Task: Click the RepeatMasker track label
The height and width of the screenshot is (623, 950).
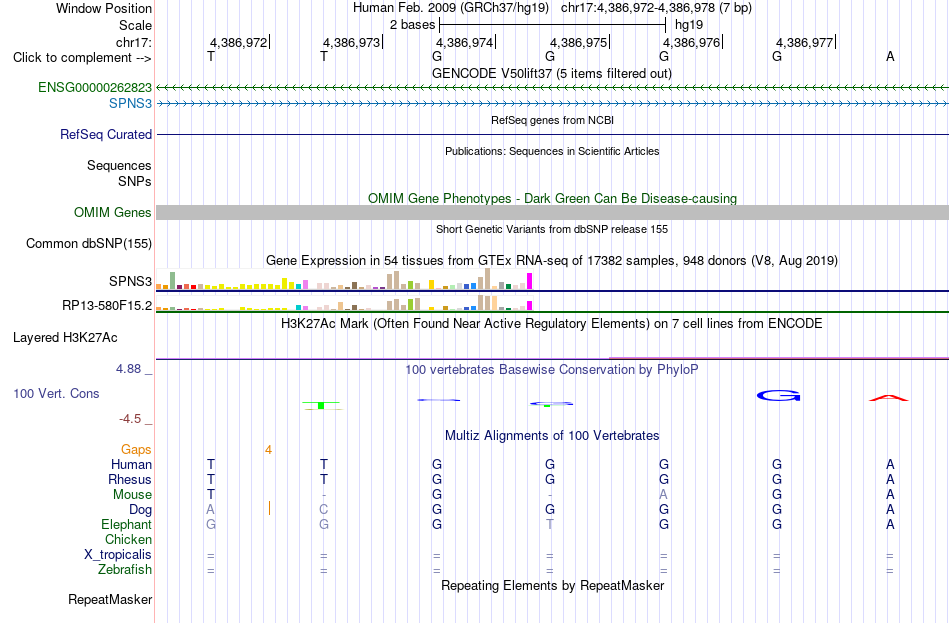Action: [x=110, y=599]
